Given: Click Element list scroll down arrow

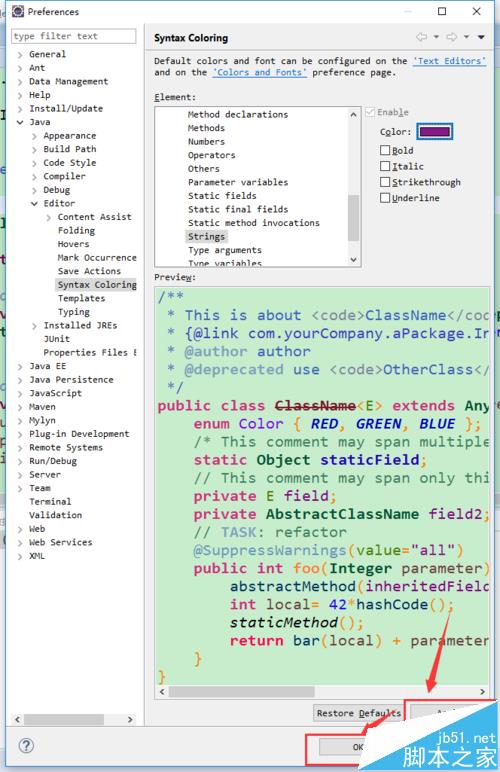Looking at the screenshot, I should [353, 259].
